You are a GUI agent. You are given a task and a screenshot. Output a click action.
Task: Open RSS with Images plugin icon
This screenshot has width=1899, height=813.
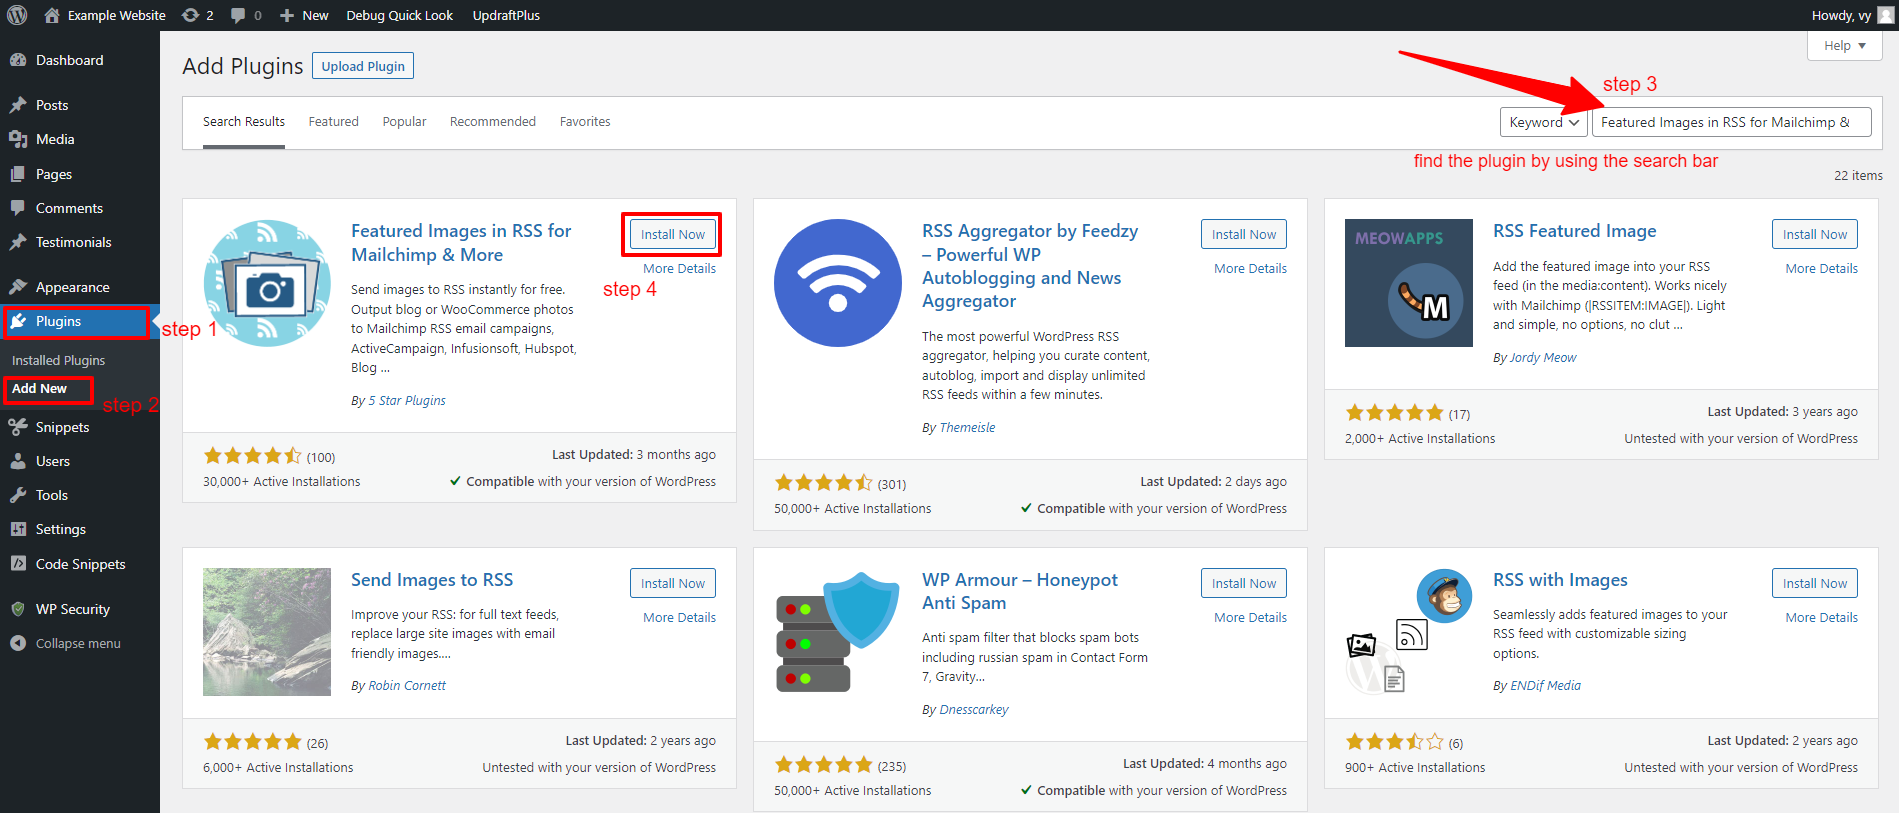point(1409,632)
